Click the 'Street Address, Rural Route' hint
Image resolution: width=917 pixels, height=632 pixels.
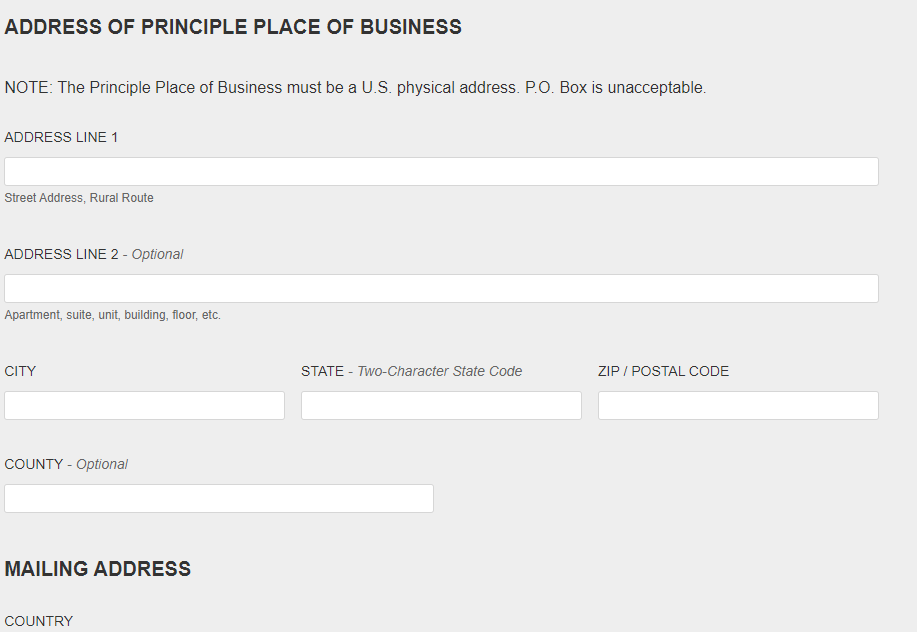pyautogui.click(x=79, y=198)
